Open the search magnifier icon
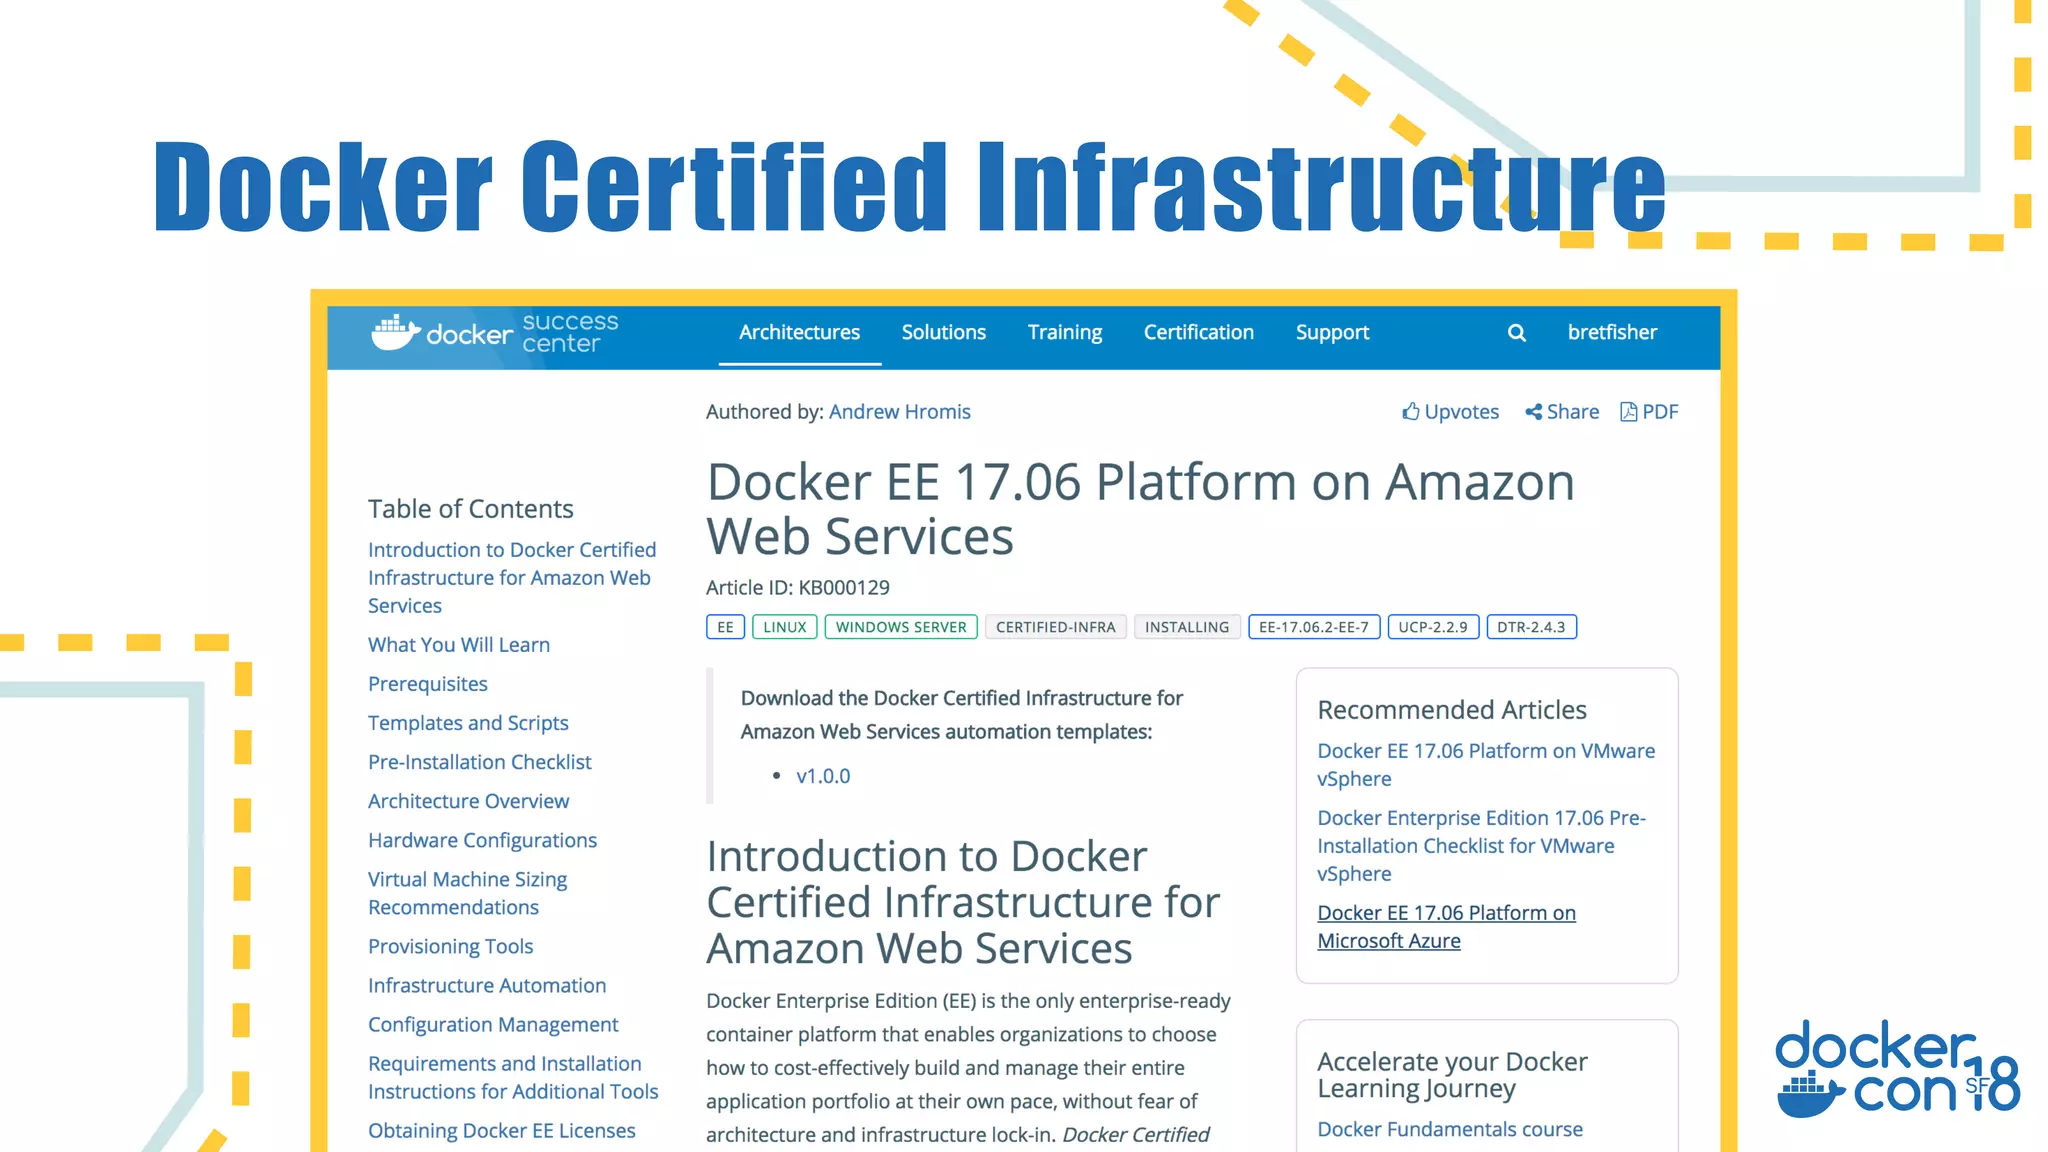This screenshot has height=1152, width=2048. (1517, 333)
